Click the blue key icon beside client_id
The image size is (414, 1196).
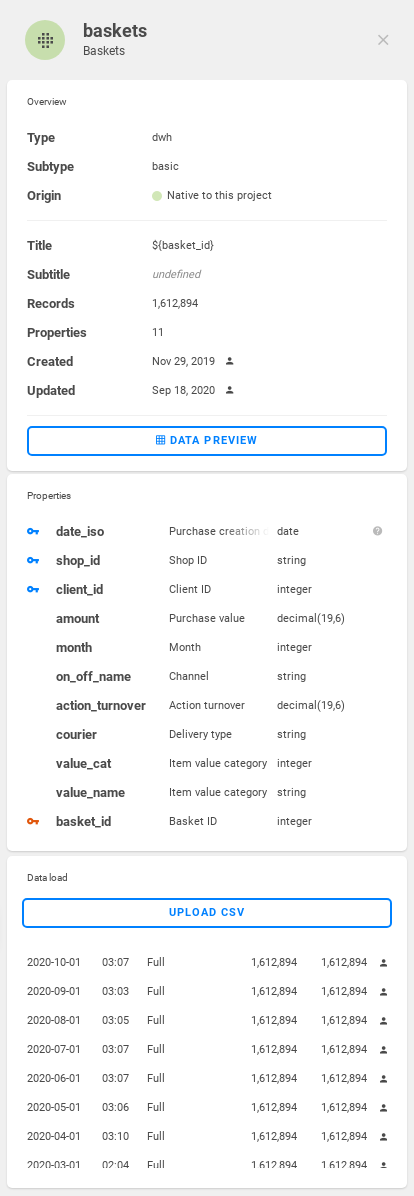(x=33, y=590)
